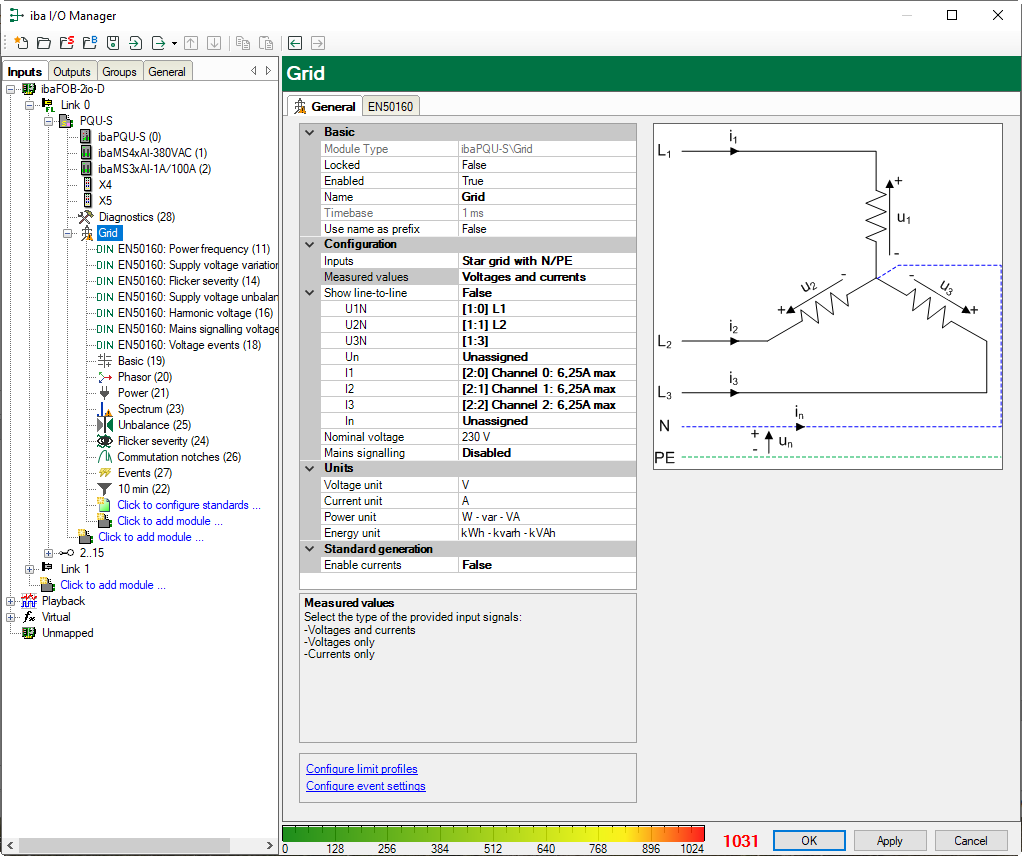This screenshot has width=1022, height=856.
Task: Select the Diagnostics (28) hammer icon
Action: pyautogui.click(x=86, y=217)
